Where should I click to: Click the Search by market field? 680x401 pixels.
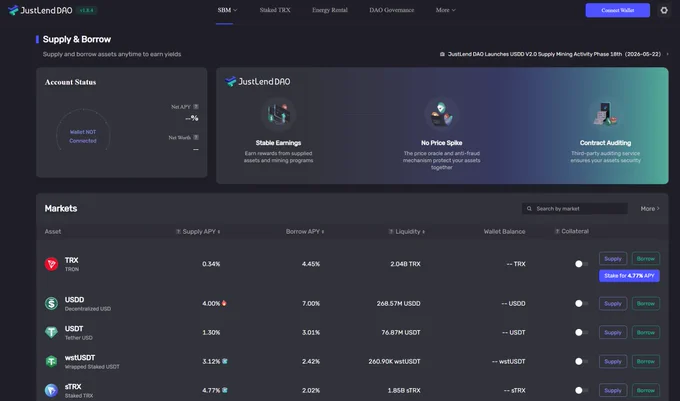[575, 209]
